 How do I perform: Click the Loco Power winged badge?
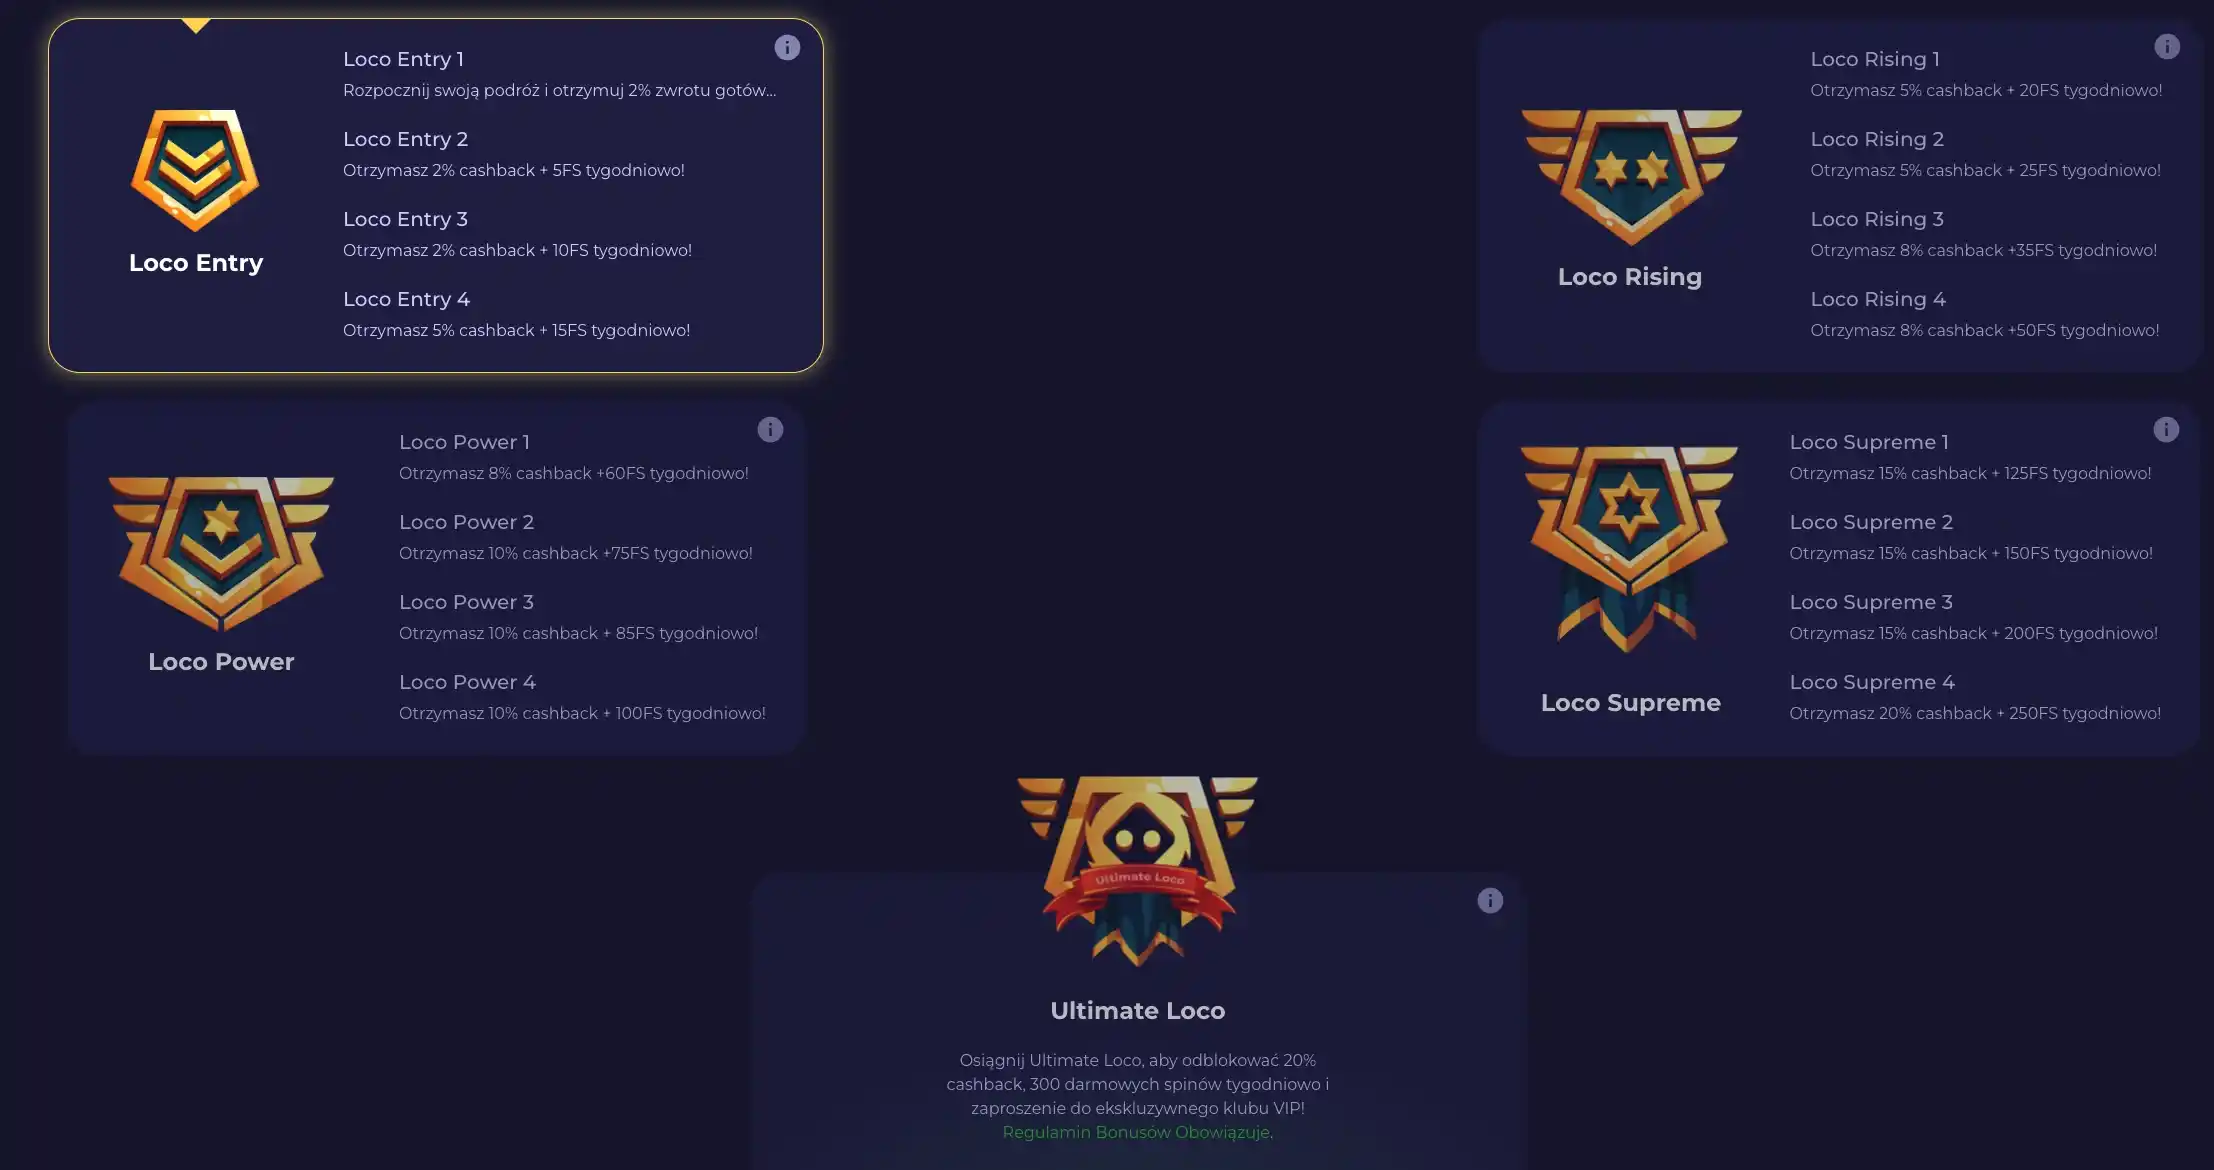[221, 553]
